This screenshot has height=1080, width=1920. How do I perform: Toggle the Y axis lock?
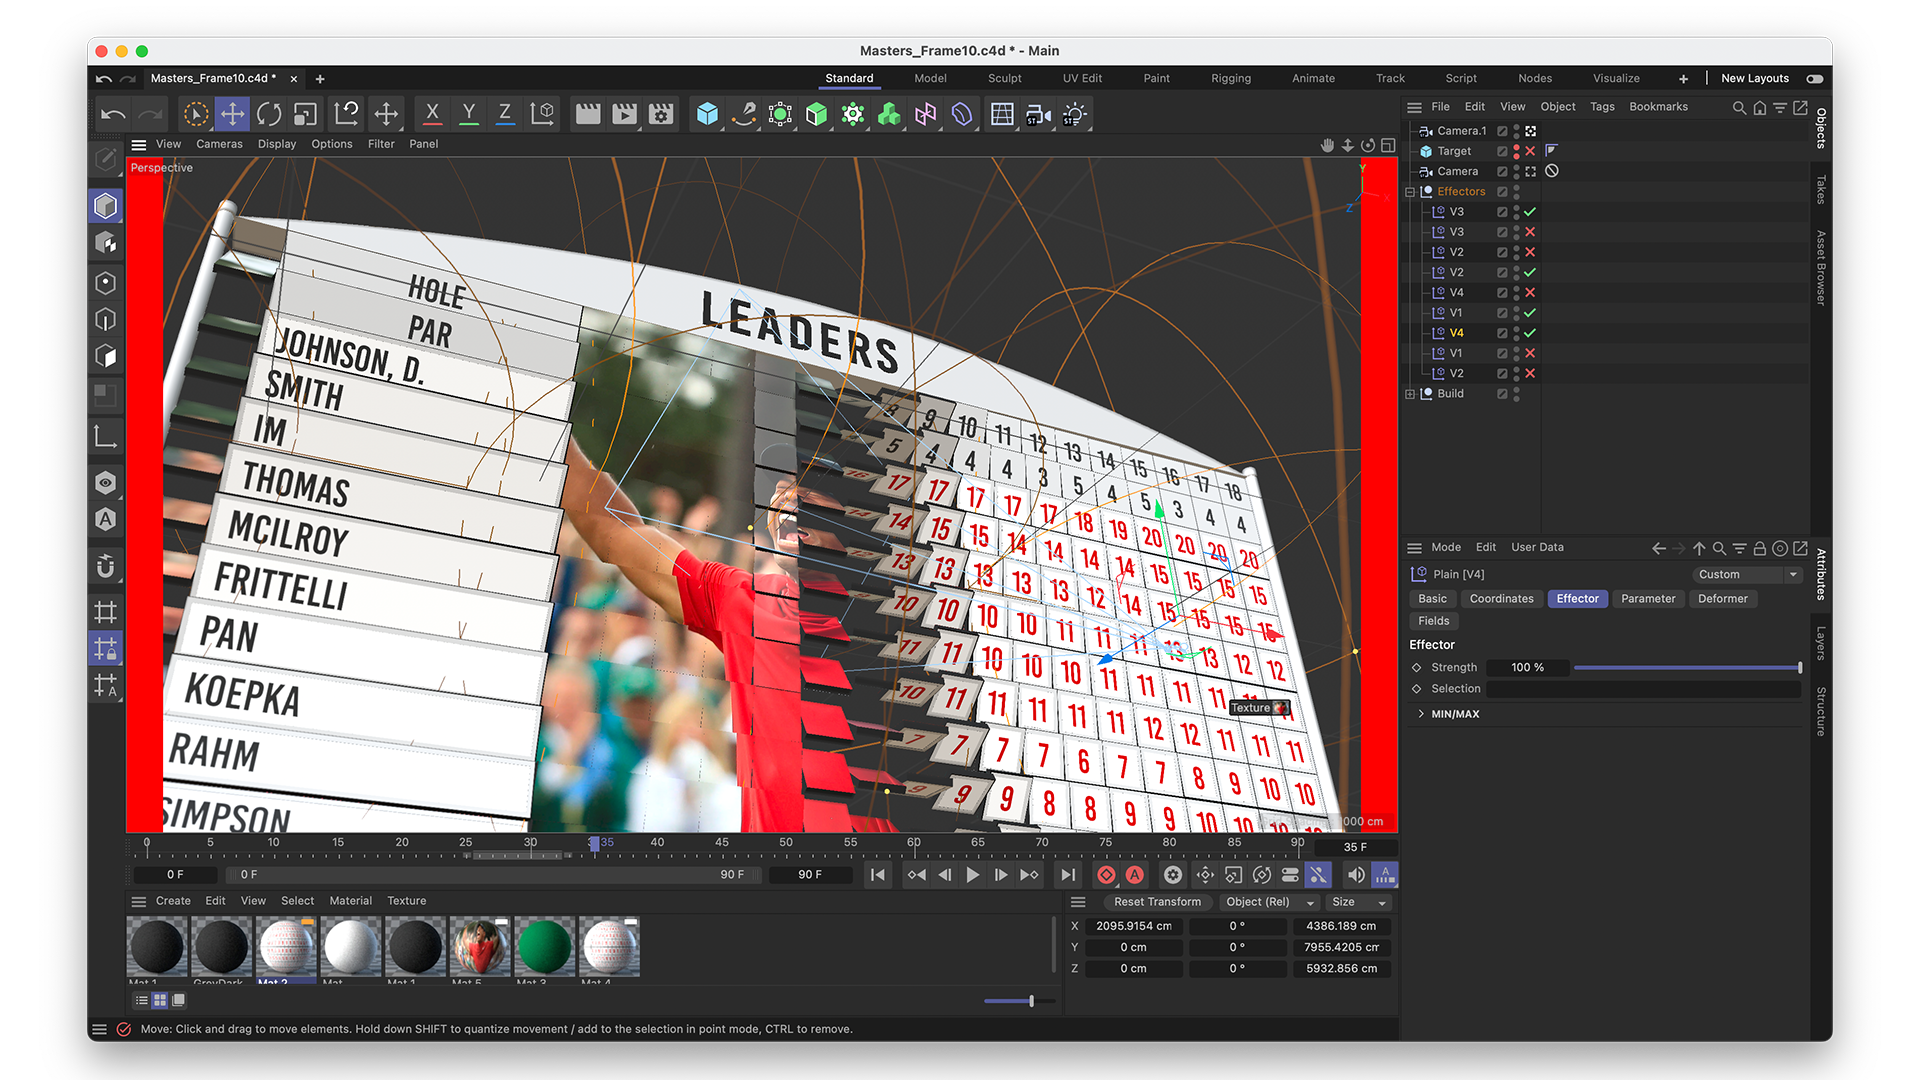tap(468, 114)
